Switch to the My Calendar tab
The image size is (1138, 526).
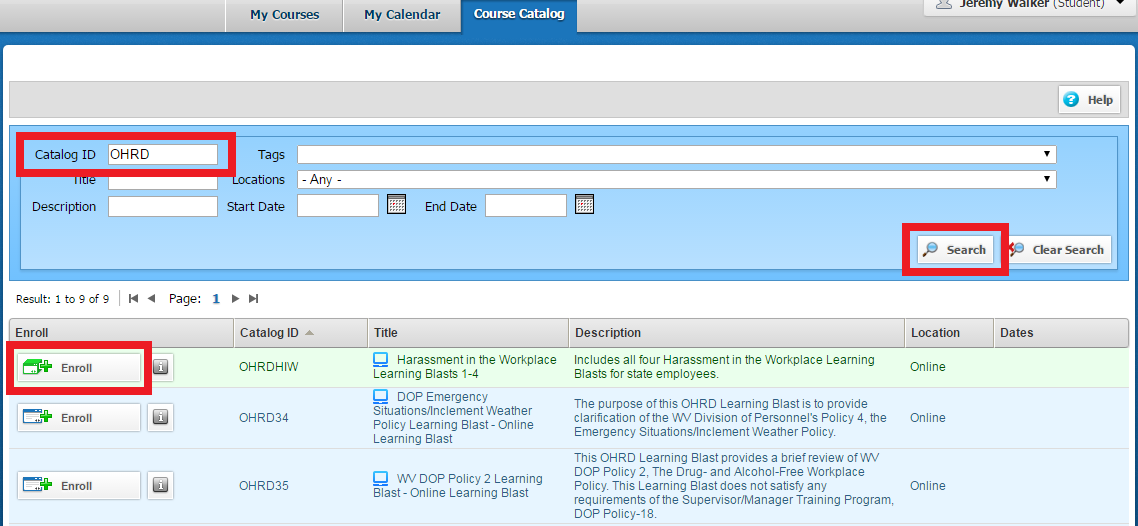(402, 15)
